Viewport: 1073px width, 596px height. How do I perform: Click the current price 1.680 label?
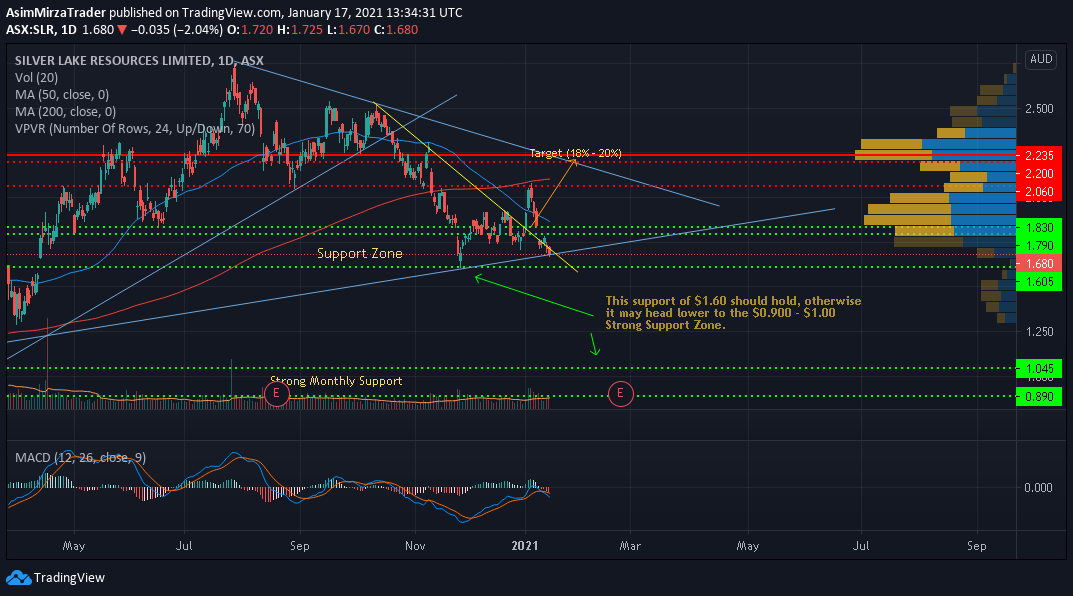tap(1039, 263)
